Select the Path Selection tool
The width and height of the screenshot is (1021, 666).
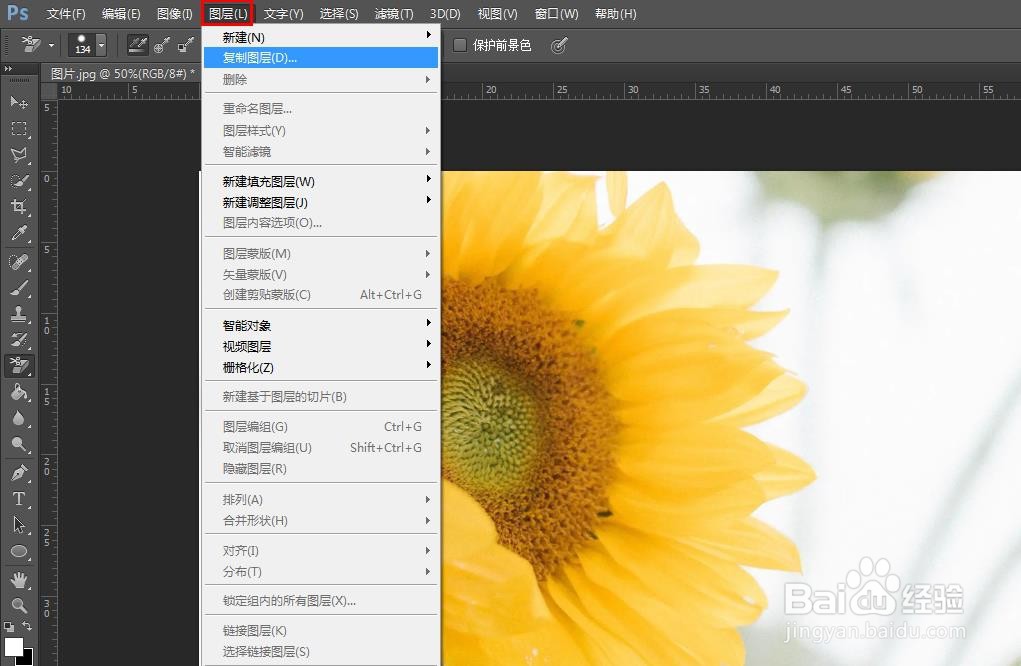tap(19, 525)
